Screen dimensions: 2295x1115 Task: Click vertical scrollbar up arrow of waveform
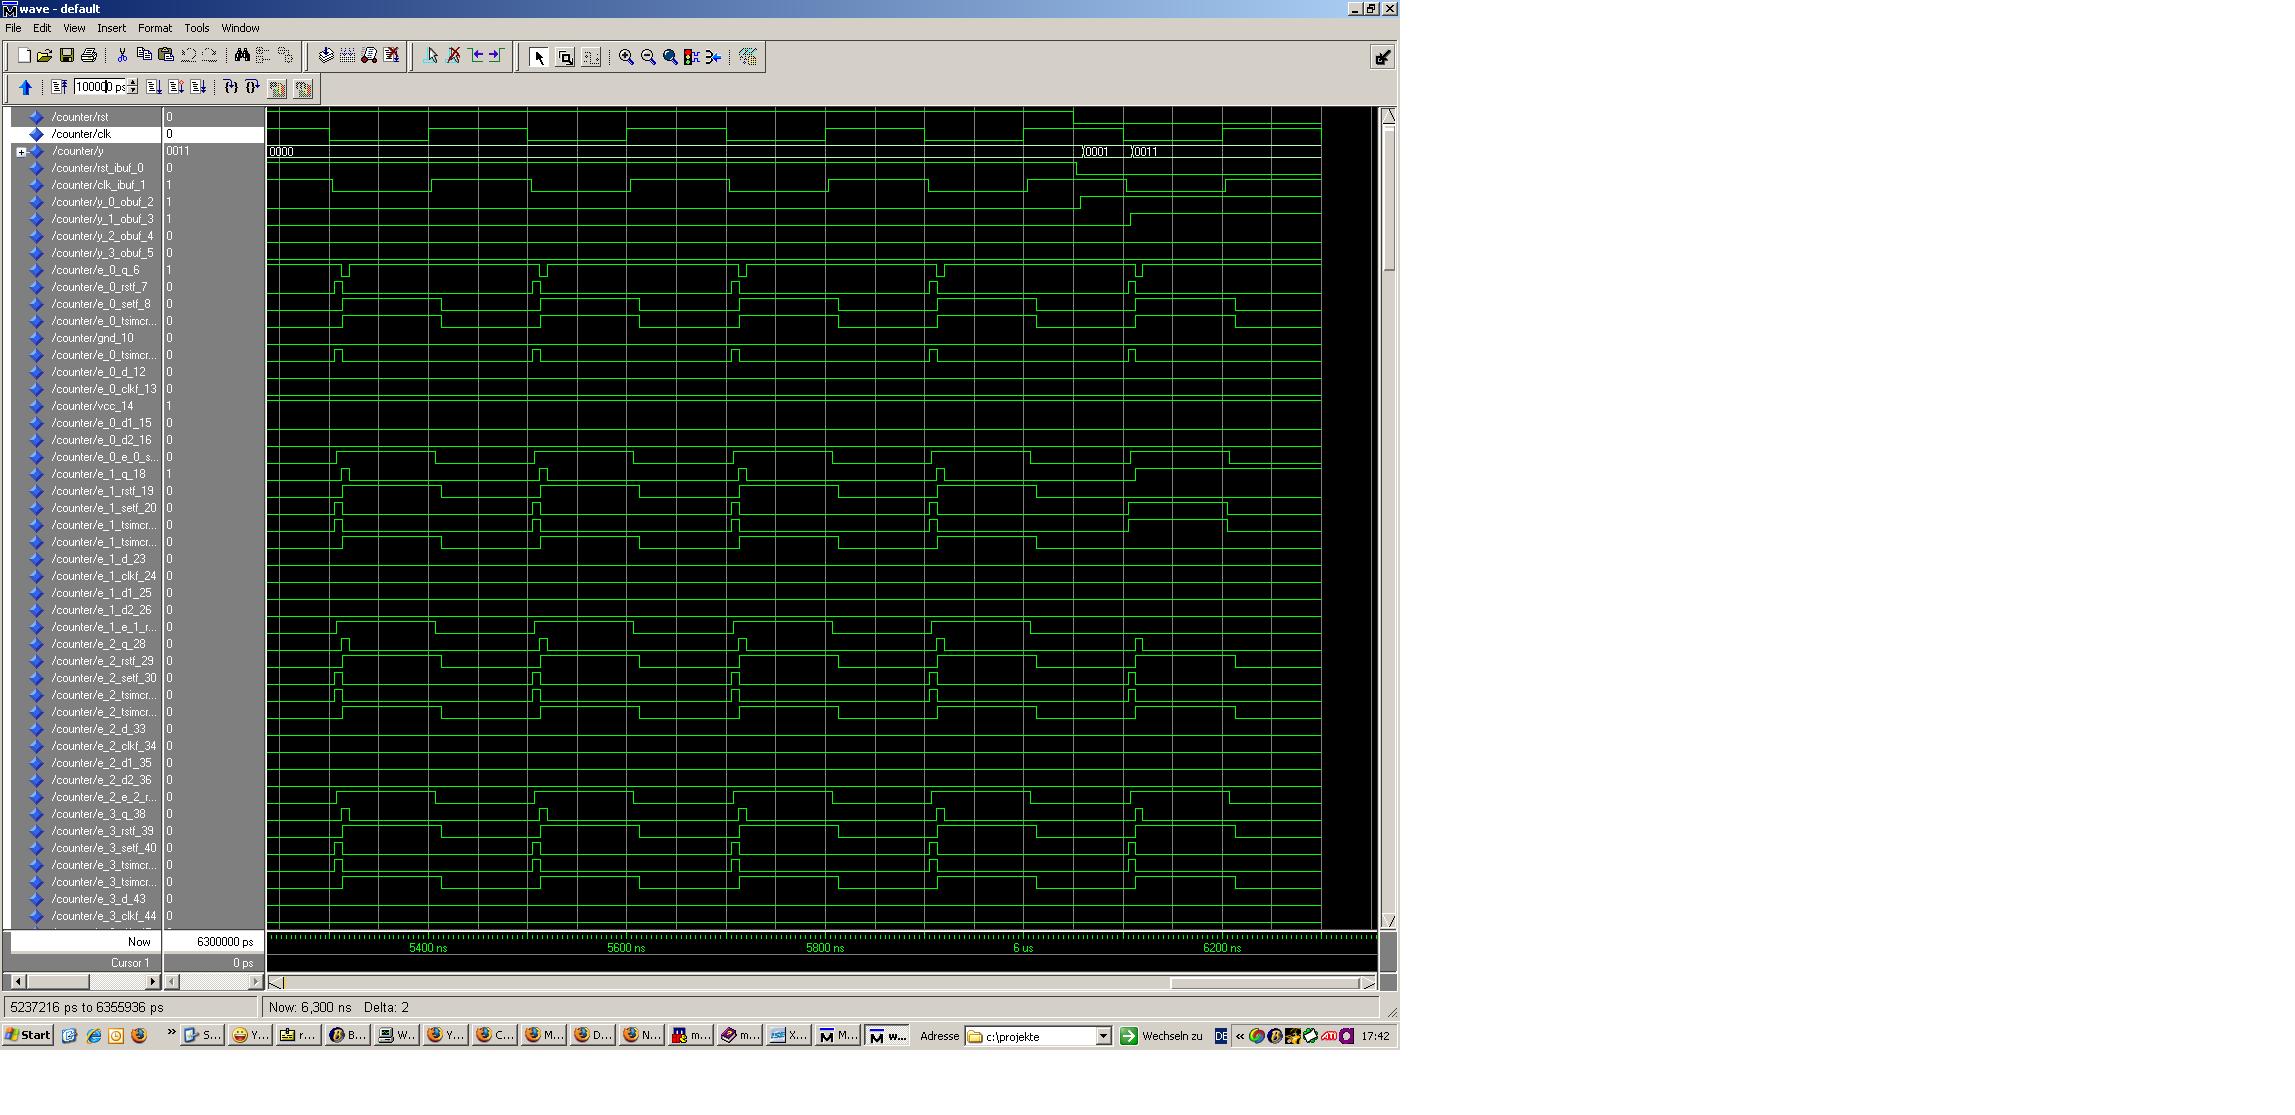pyautogui.click(x=1388, y=116)
